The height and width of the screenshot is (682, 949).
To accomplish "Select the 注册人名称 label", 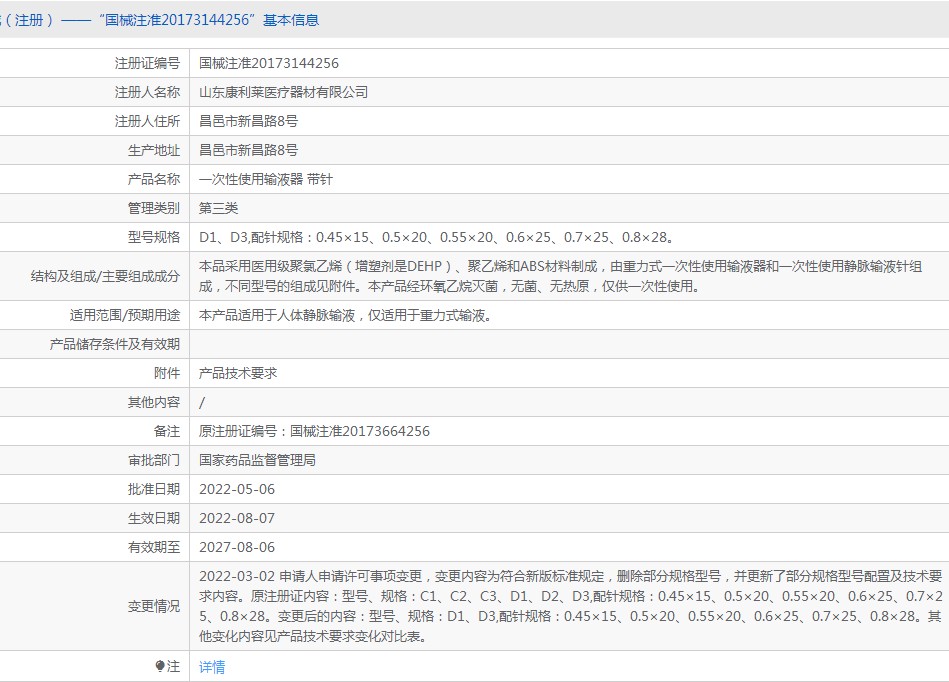I will [147, 92].
